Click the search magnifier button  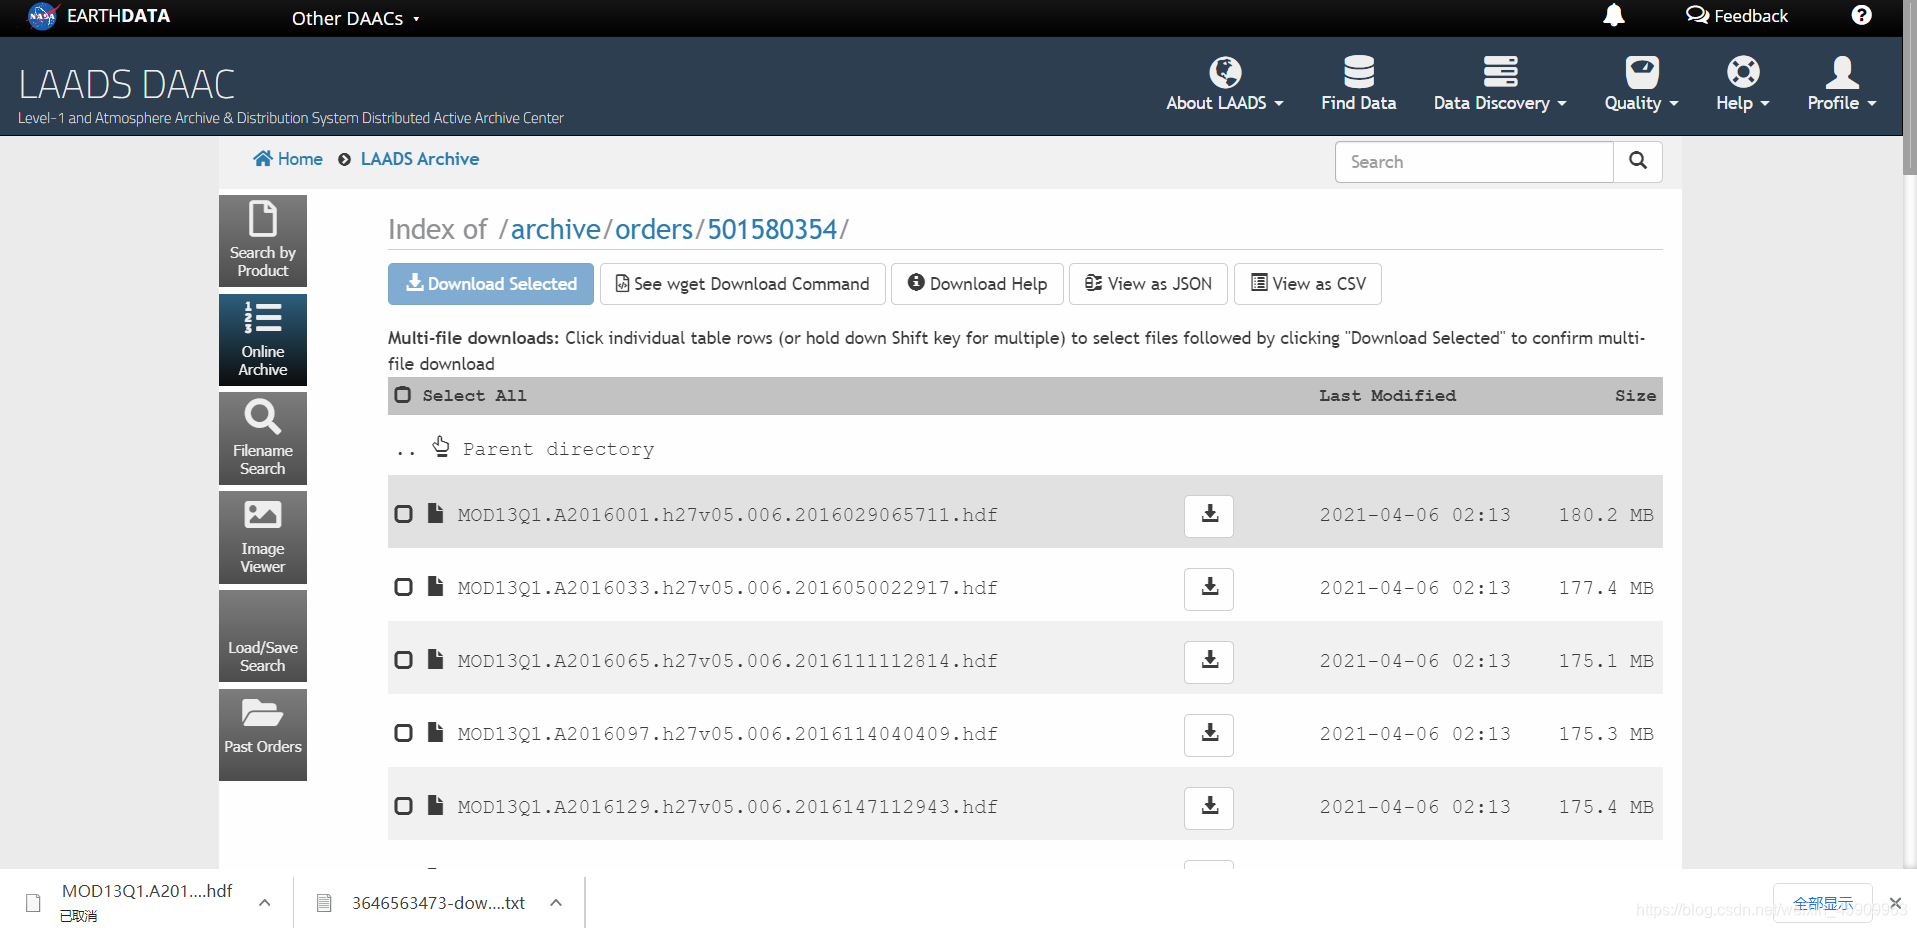coord(1638,162)
